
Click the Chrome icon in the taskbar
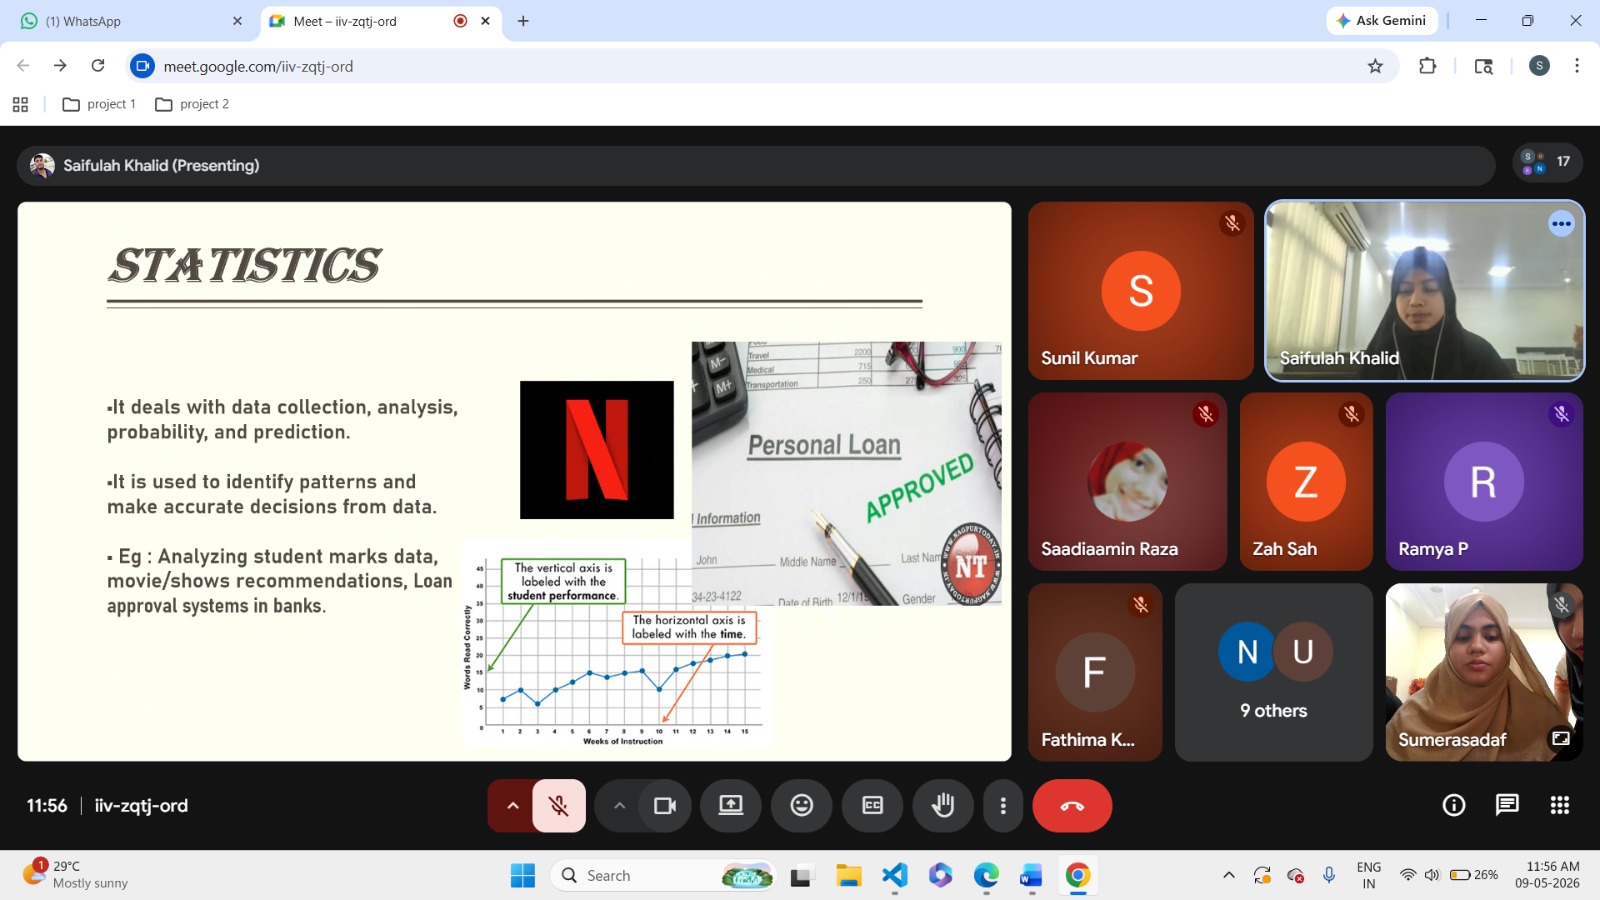tap(1077, 876)
